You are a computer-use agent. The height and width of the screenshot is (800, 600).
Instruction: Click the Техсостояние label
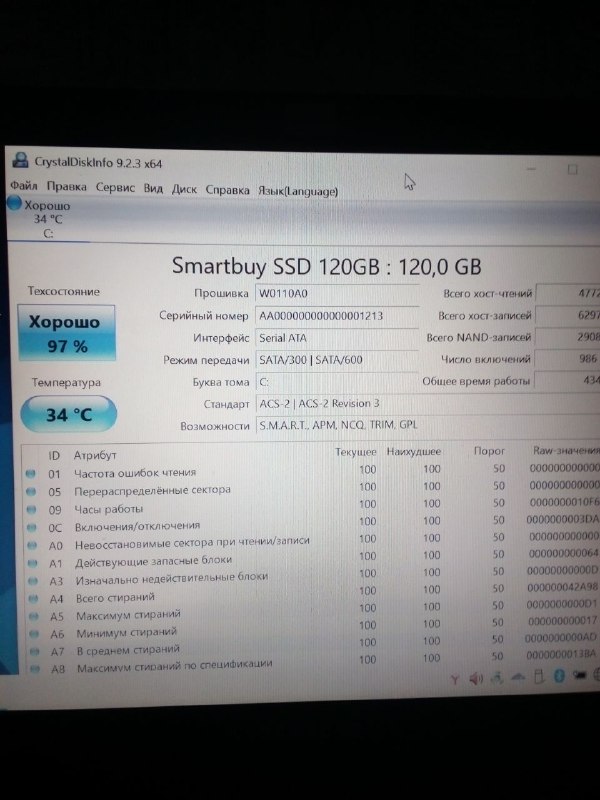click(x=64, y=291)
